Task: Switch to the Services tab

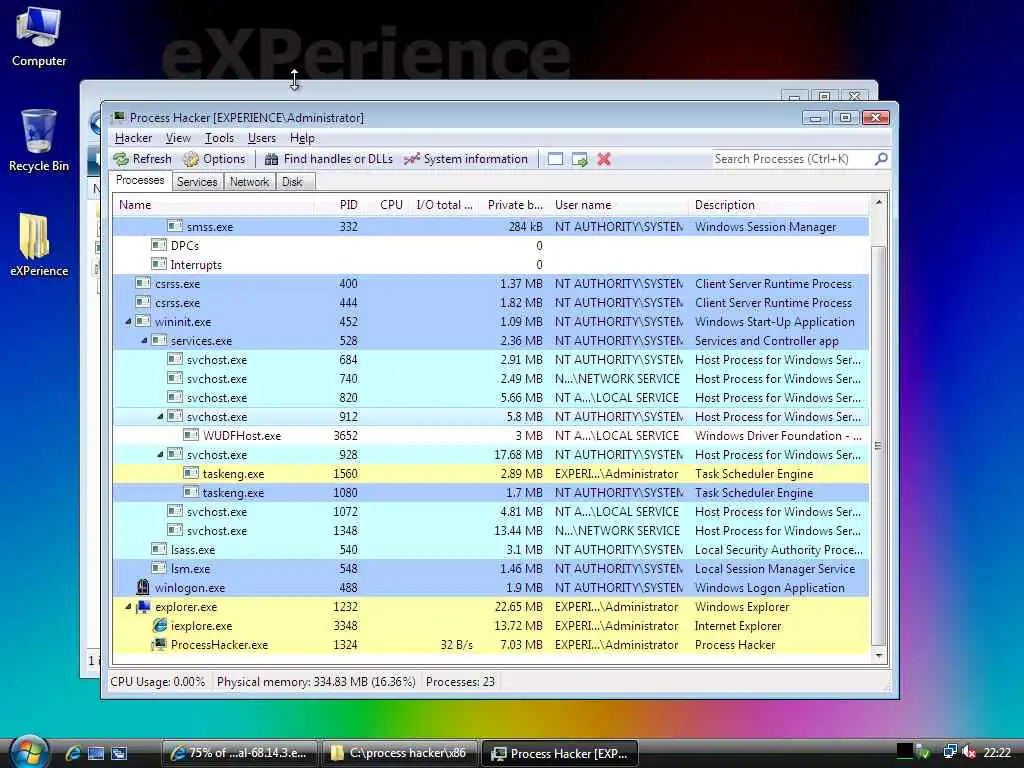Action: click(x=197, y=182)
